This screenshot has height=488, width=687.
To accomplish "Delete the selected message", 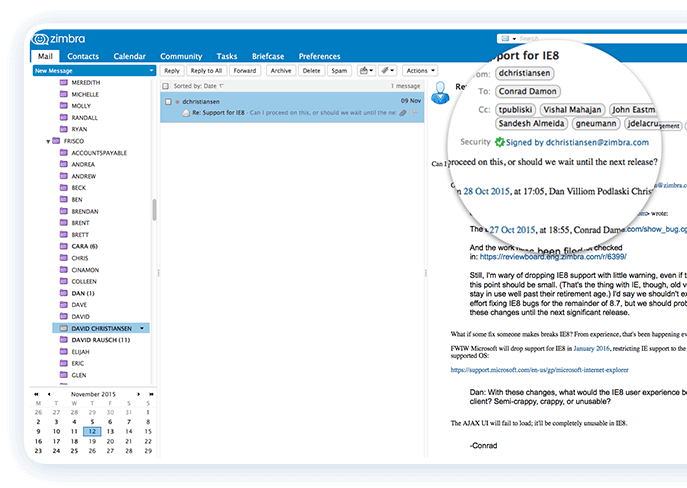I will coord(311,71).
